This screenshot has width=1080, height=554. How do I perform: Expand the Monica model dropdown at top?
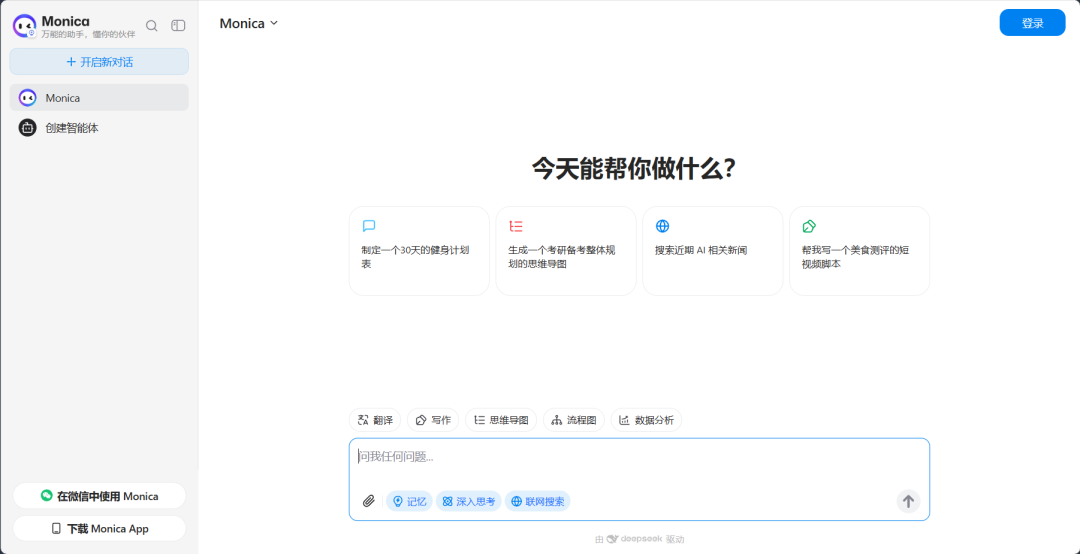pos(249,23)
